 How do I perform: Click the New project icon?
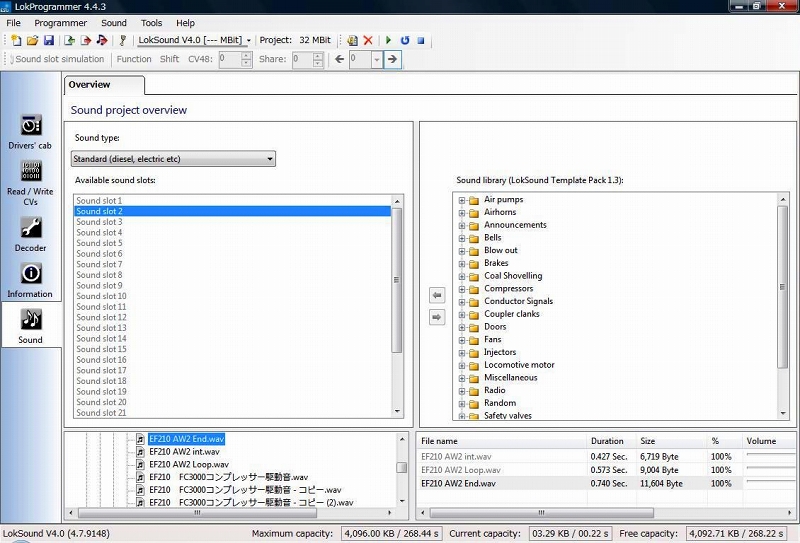[16, 40]
